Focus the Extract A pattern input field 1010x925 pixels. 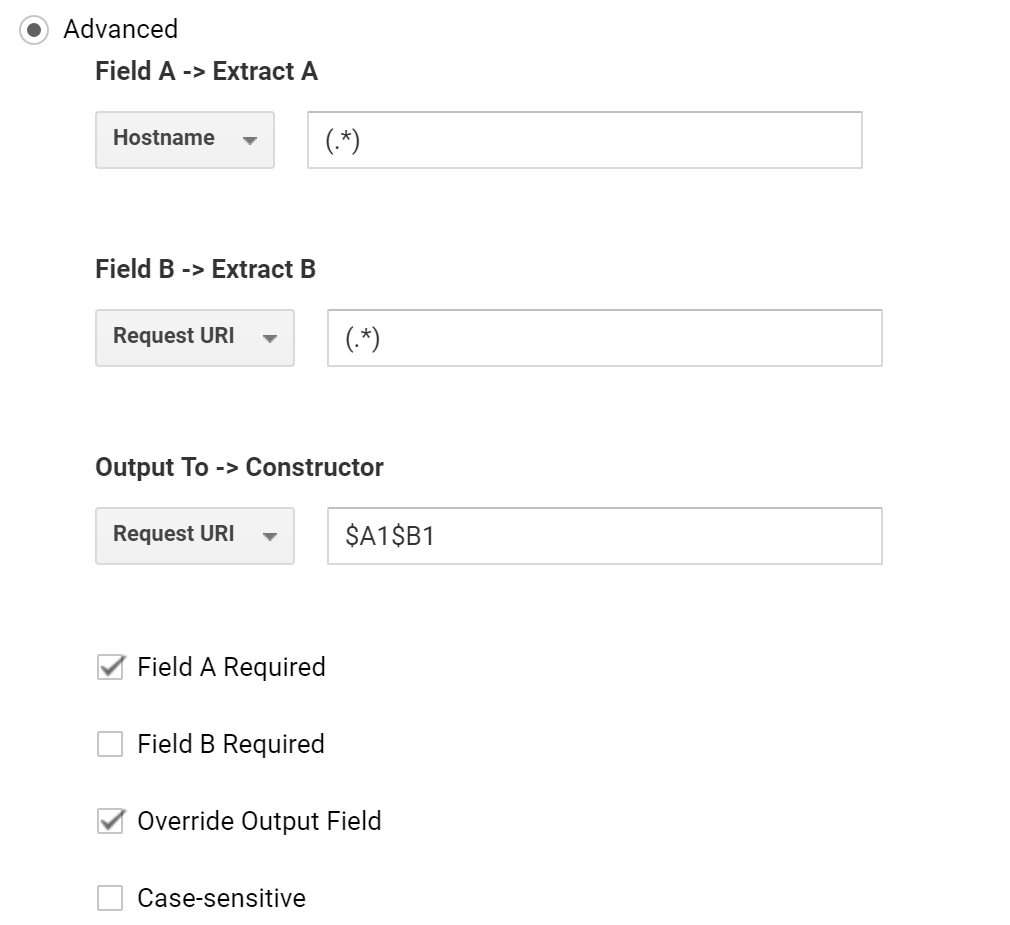pos(584,140)
